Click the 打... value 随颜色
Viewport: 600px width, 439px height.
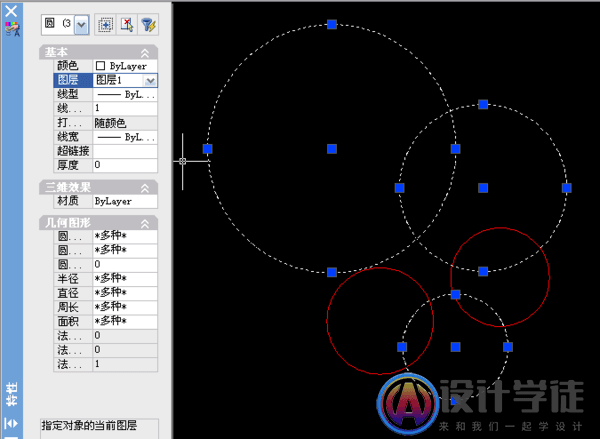(125, 123)
